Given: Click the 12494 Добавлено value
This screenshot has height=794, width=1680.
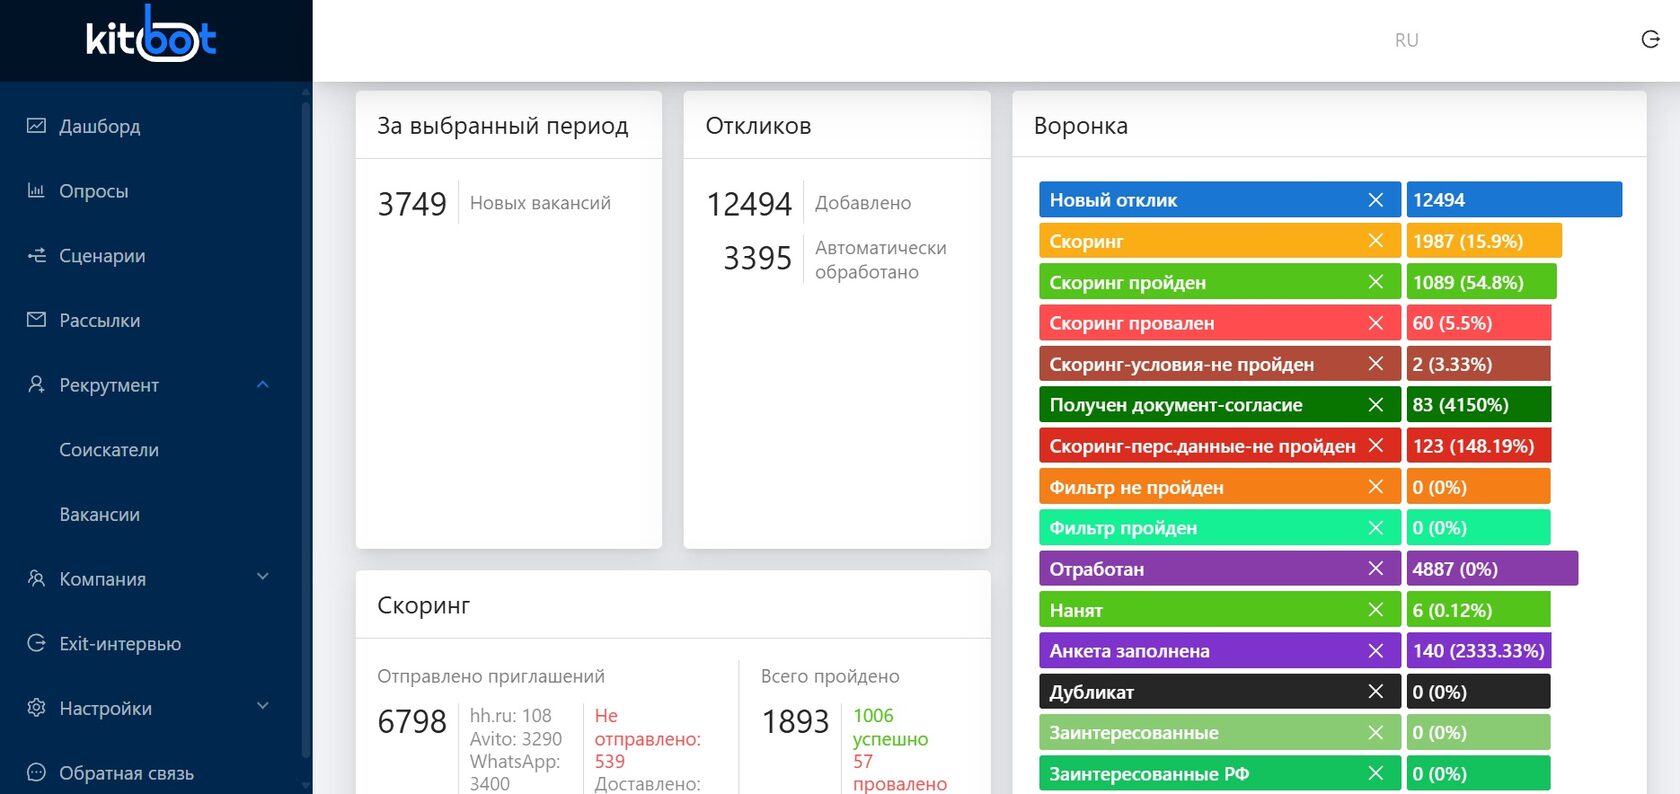Looking at the screenshot, I should click(x=749, y=204).
